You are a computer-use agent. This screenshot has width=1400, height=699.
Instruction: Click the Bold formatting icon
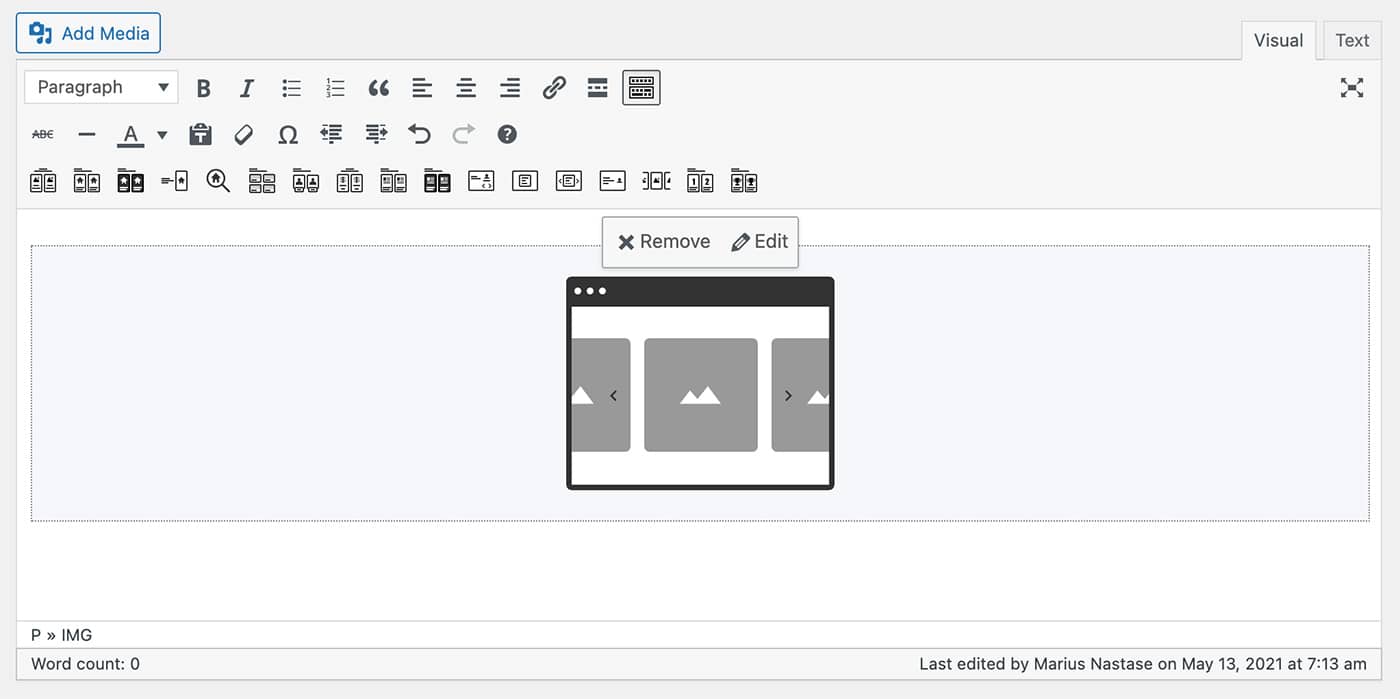pyautogui.click(x=203, y=88)
